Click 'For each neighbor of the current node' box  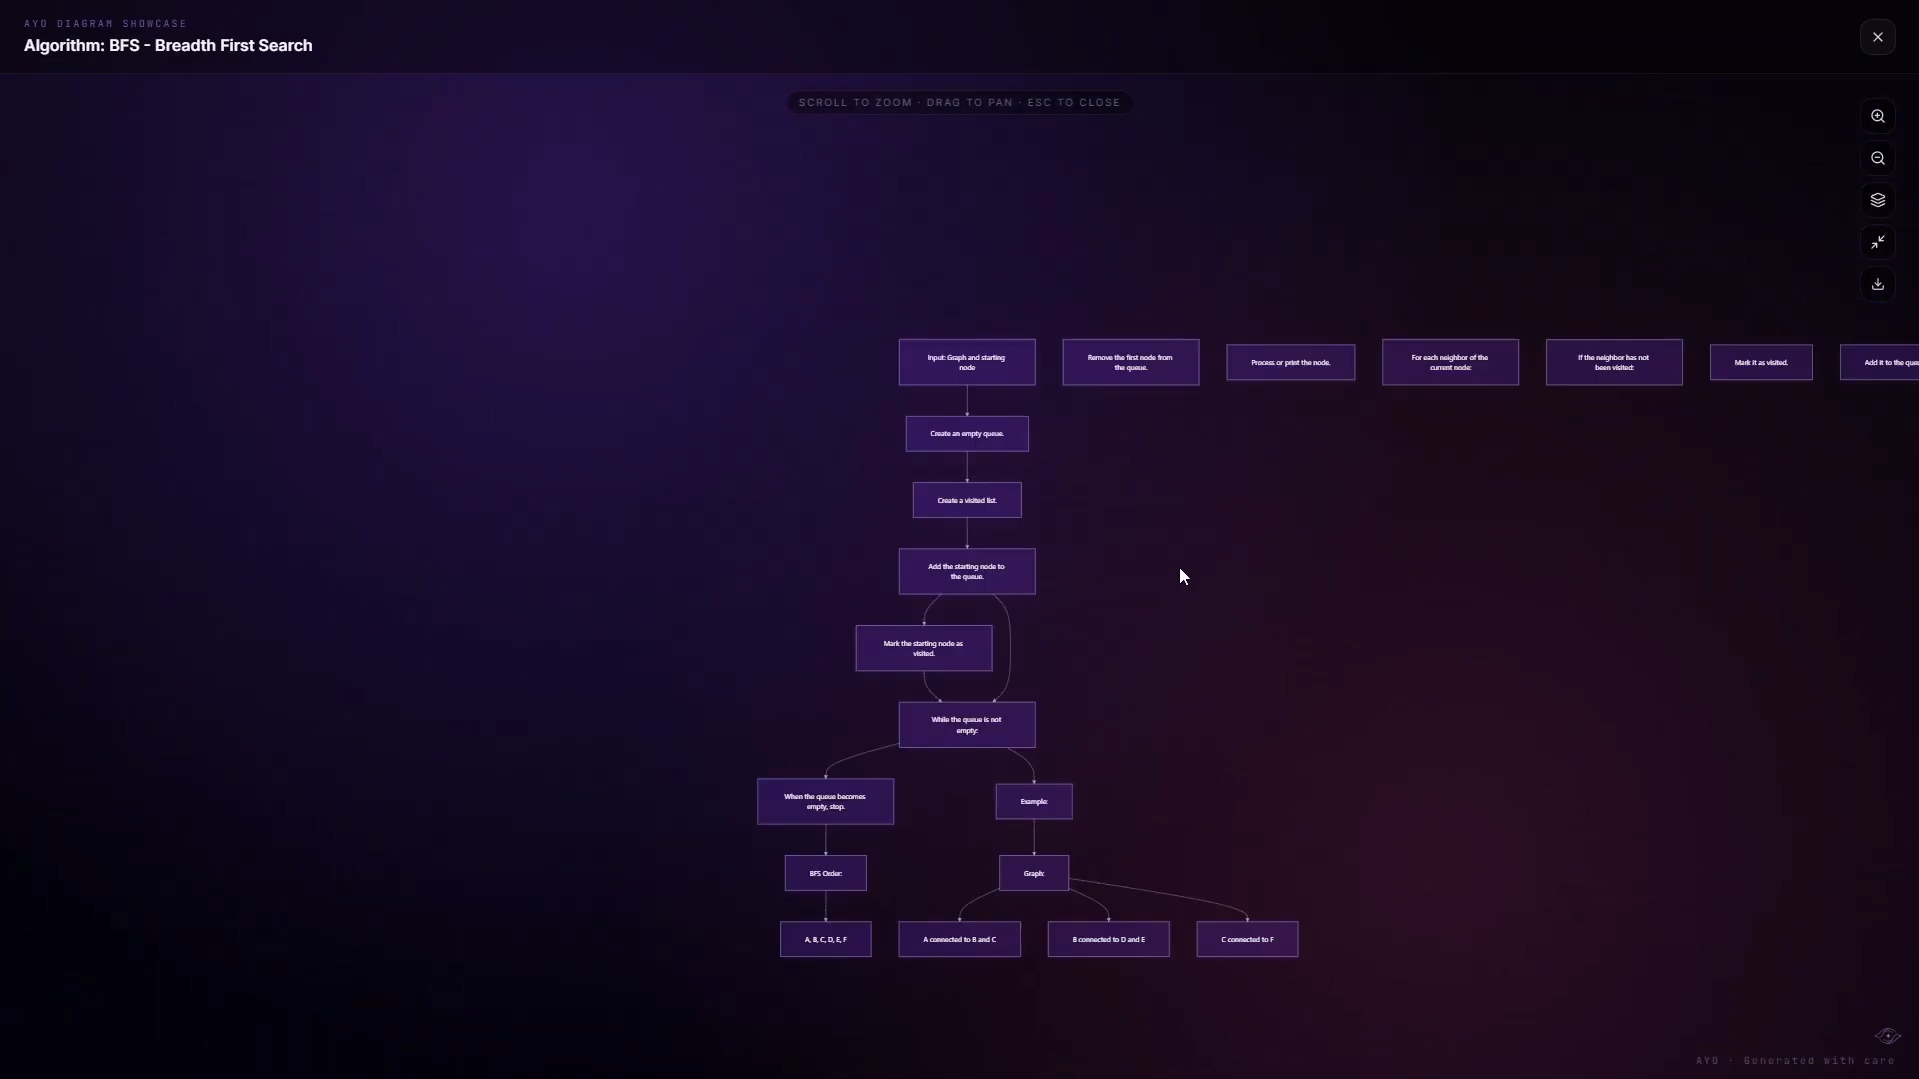tap(1450, 362)
